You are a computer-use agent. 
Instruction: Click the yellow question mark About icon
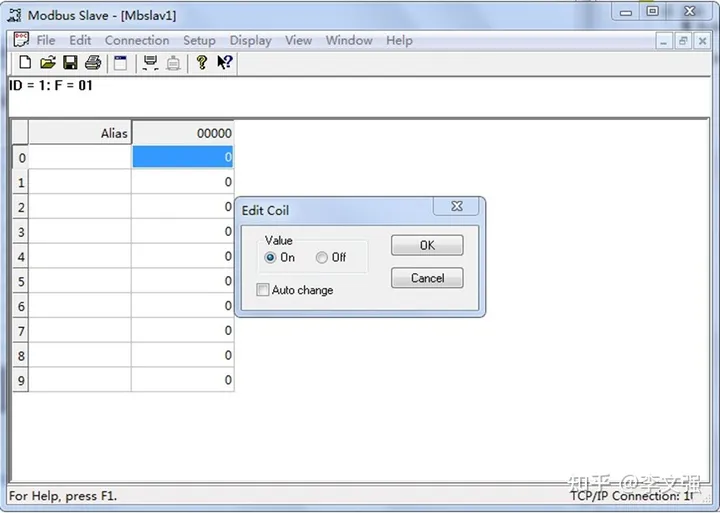pyautogui.click(x=202, y=62)
